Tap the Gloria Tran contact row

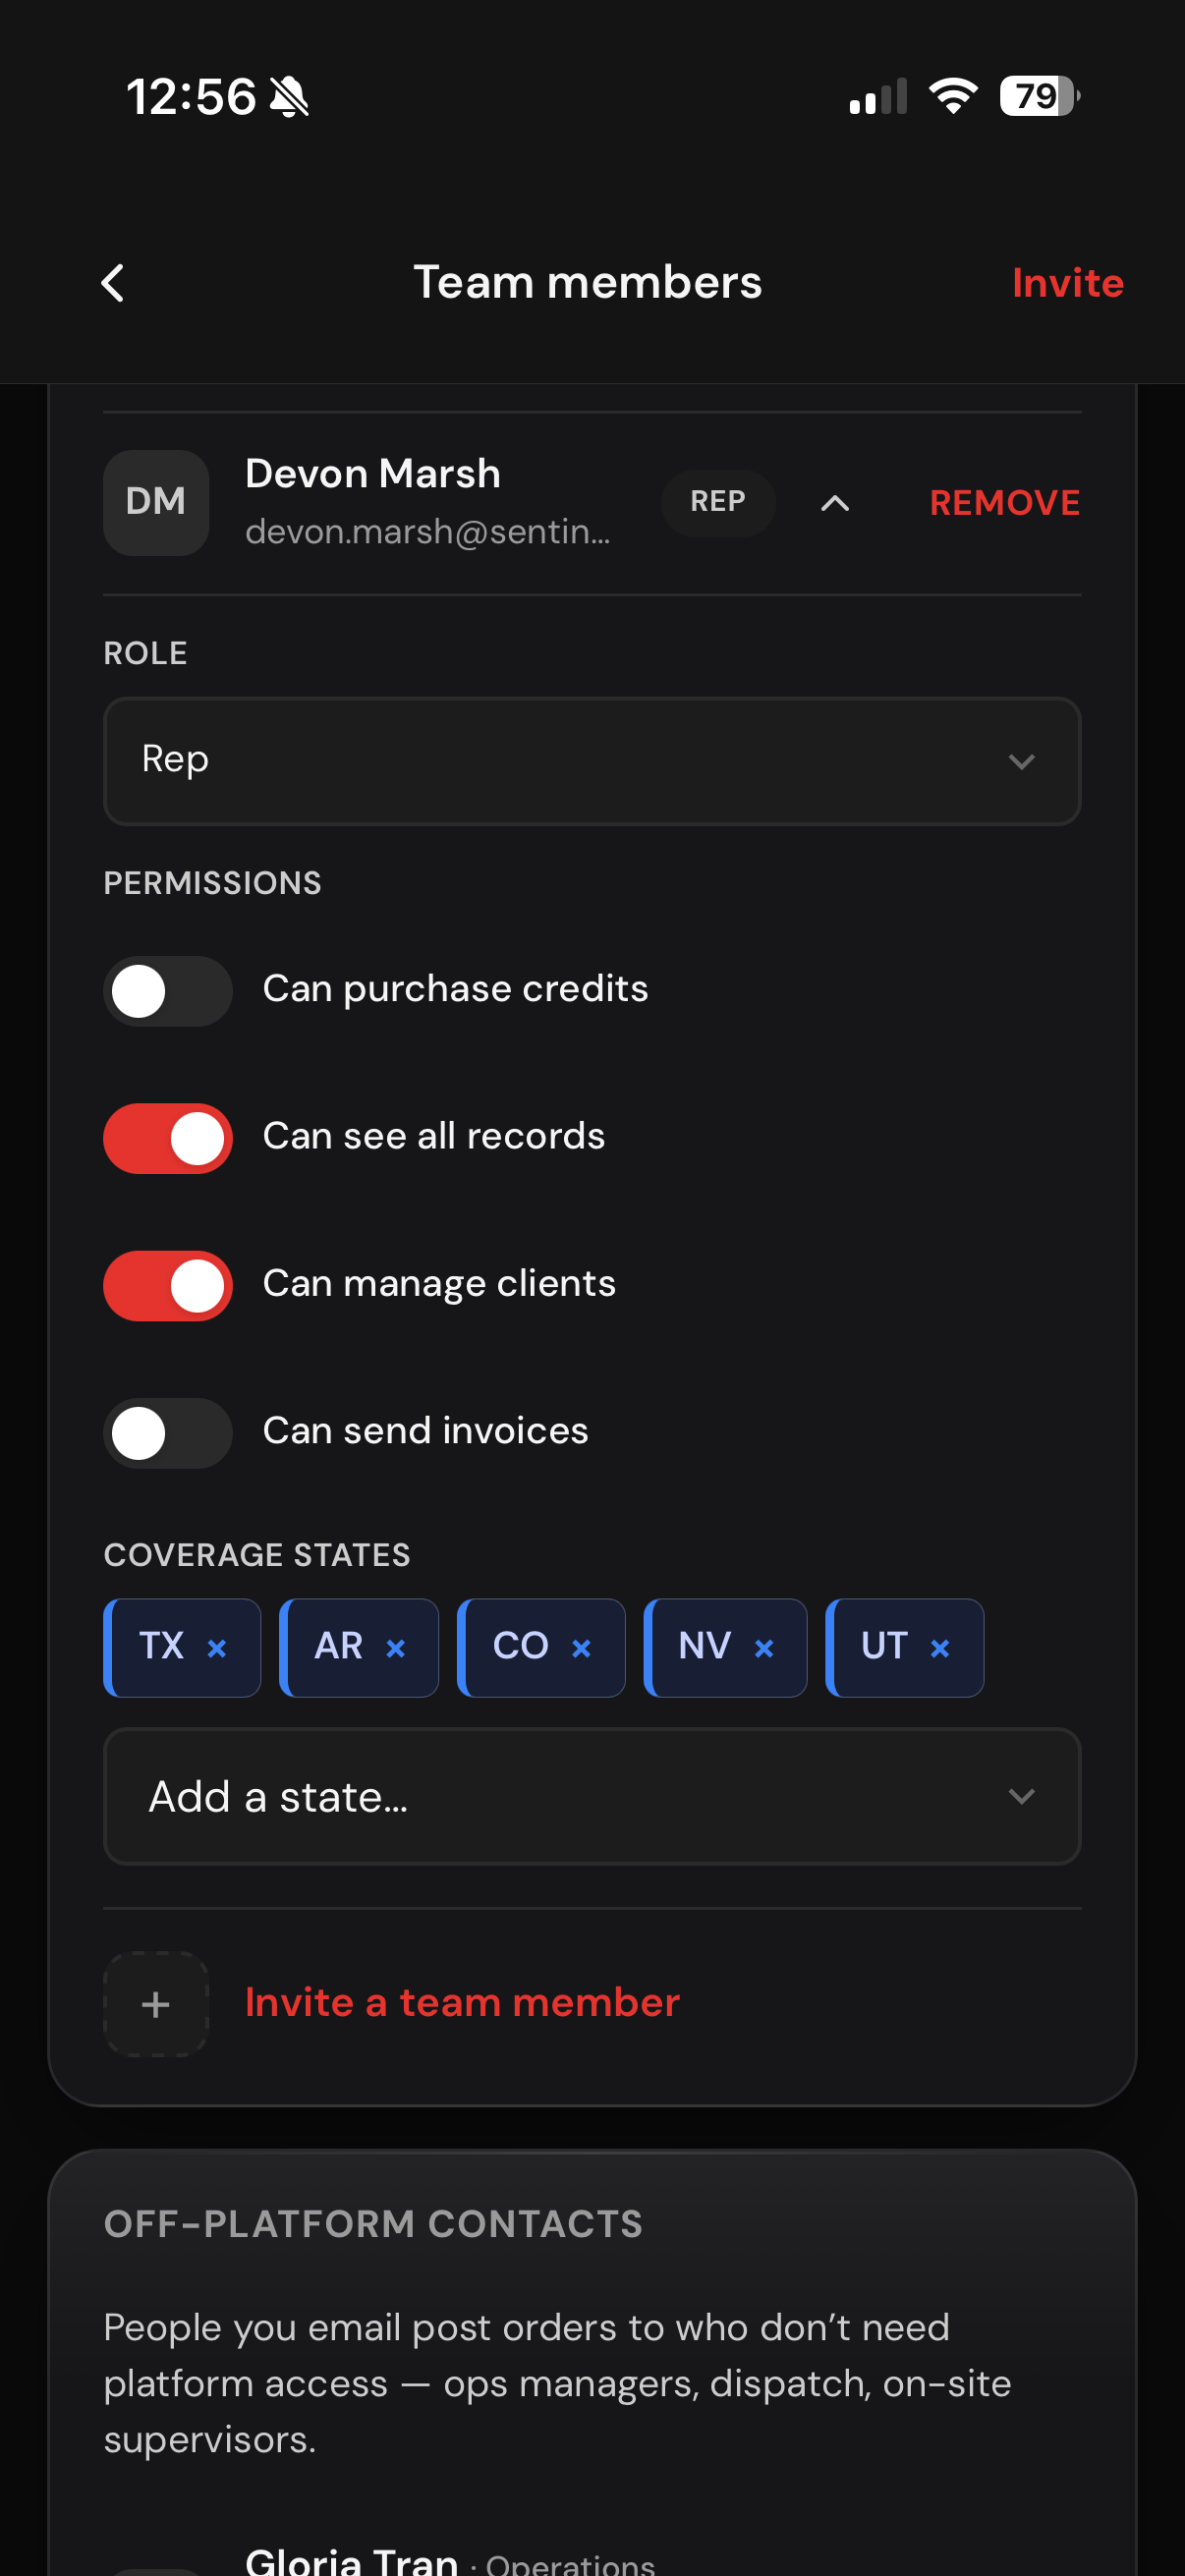(x=592, y=2562)
